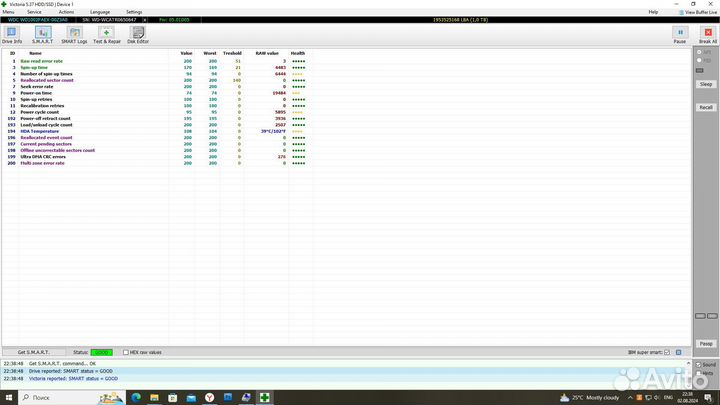Open the Service menu

[x=34, y=12]
